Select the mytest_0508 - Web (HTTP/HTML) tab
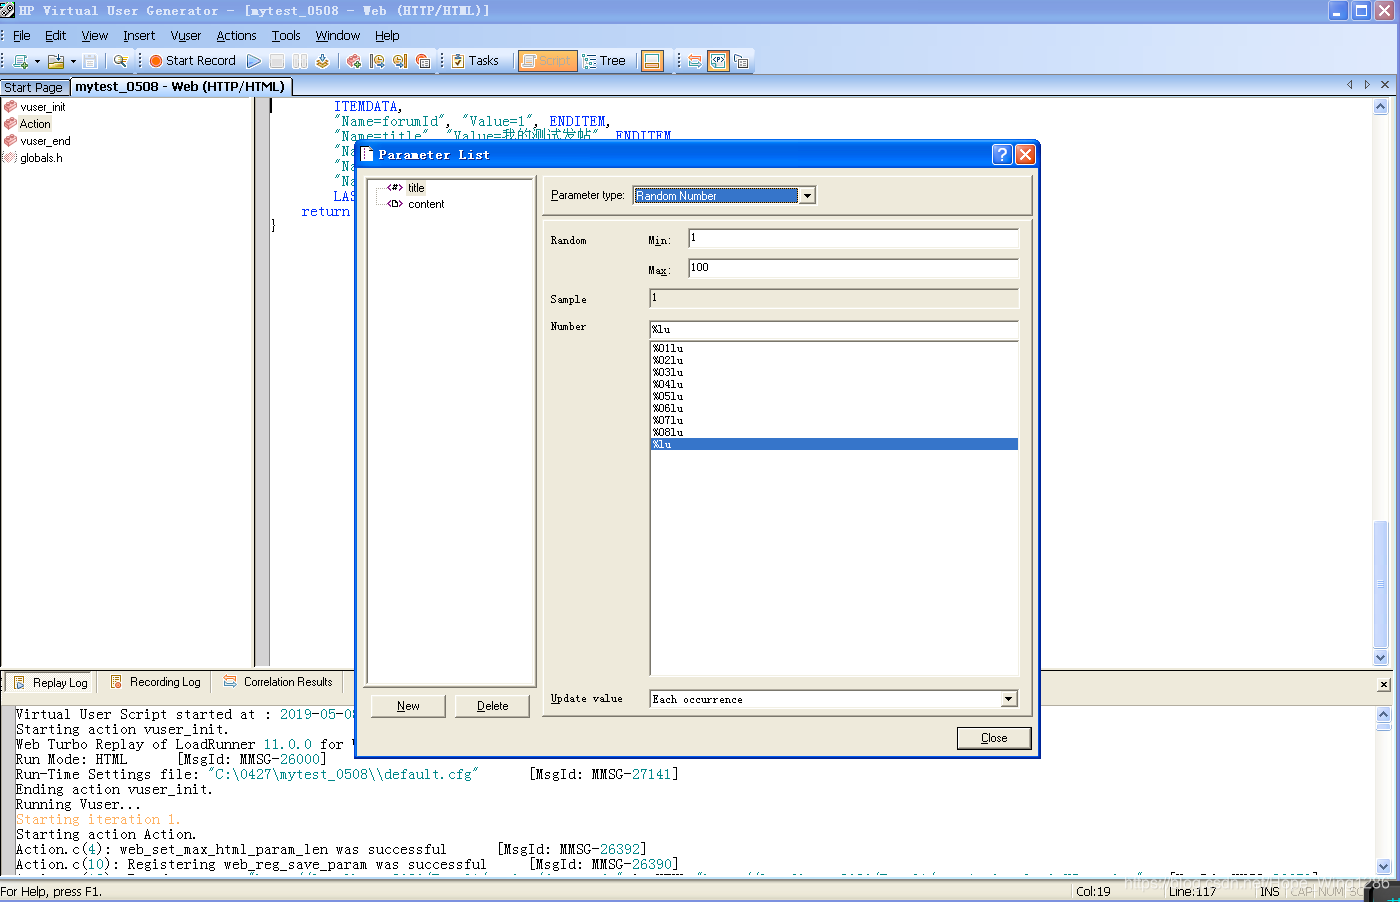Screen dimensions: 1400x902 180,86
